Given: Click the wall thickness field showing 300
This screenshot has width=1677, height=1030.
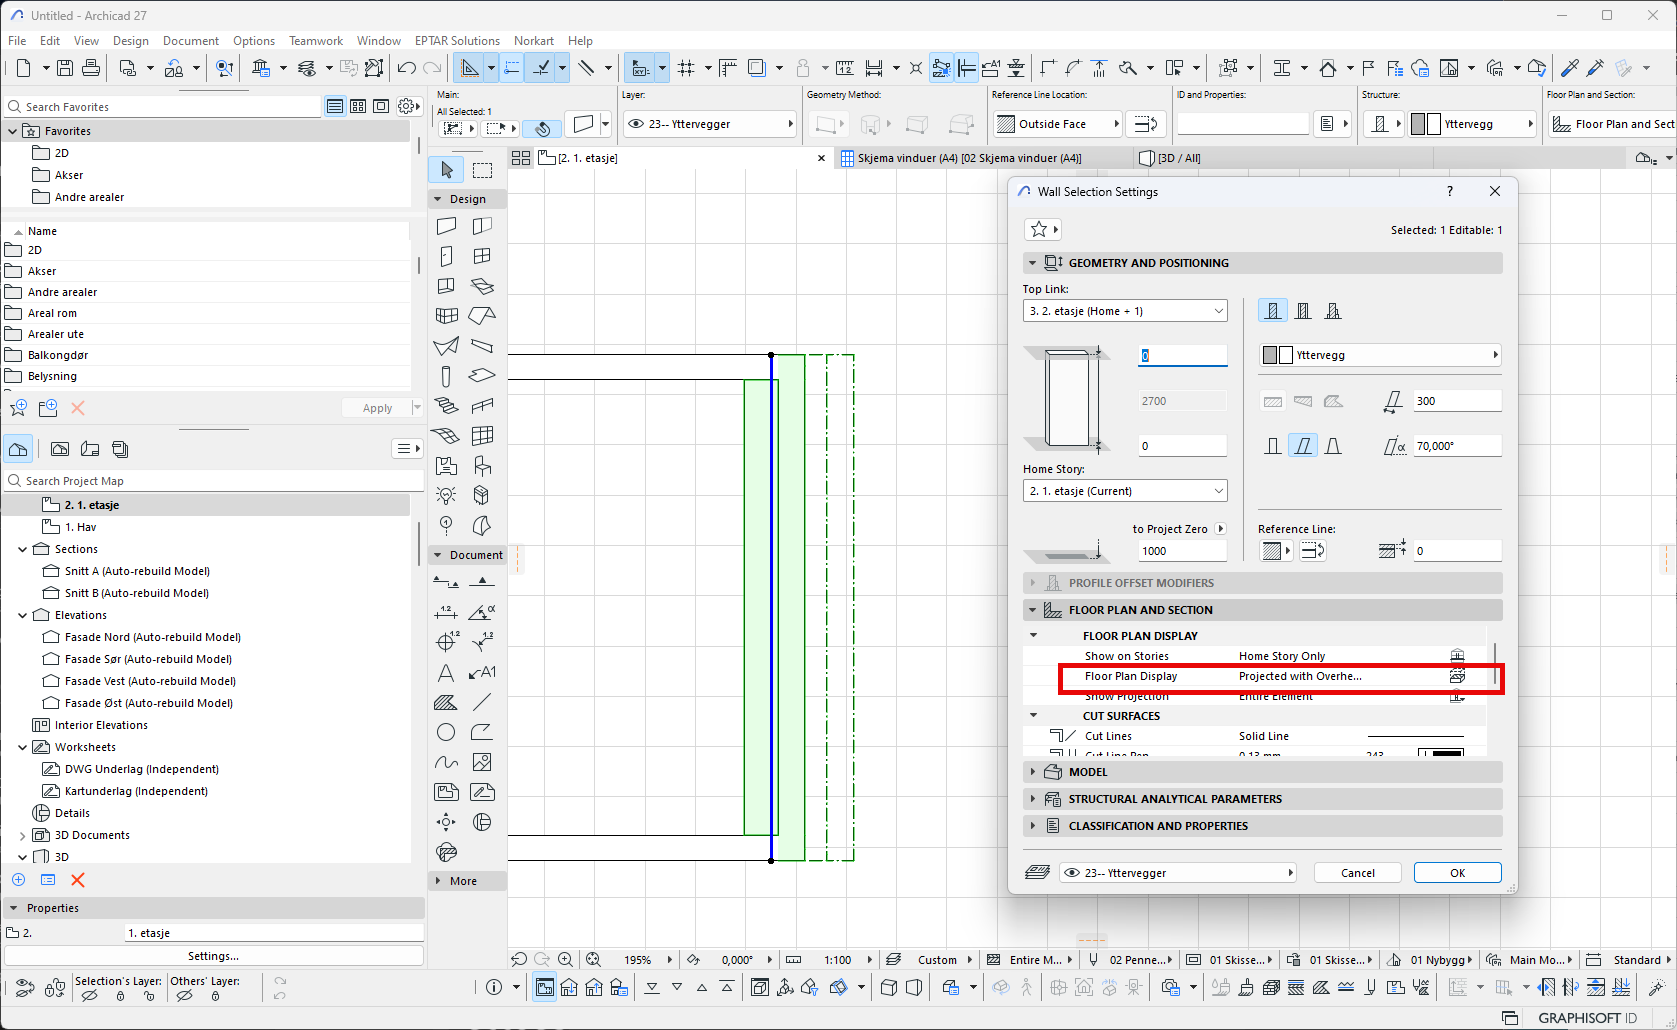Looking at the screenshot, I should tap(1456, 401).
